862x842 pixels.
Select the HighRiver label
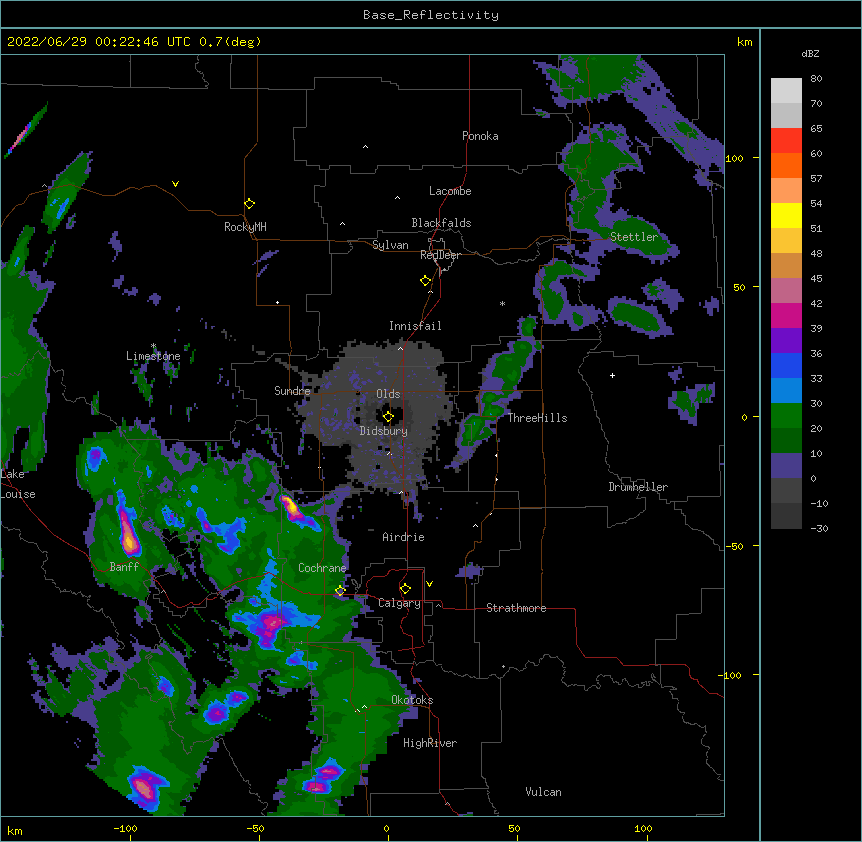pyautogui.click(x=430, y=743)
